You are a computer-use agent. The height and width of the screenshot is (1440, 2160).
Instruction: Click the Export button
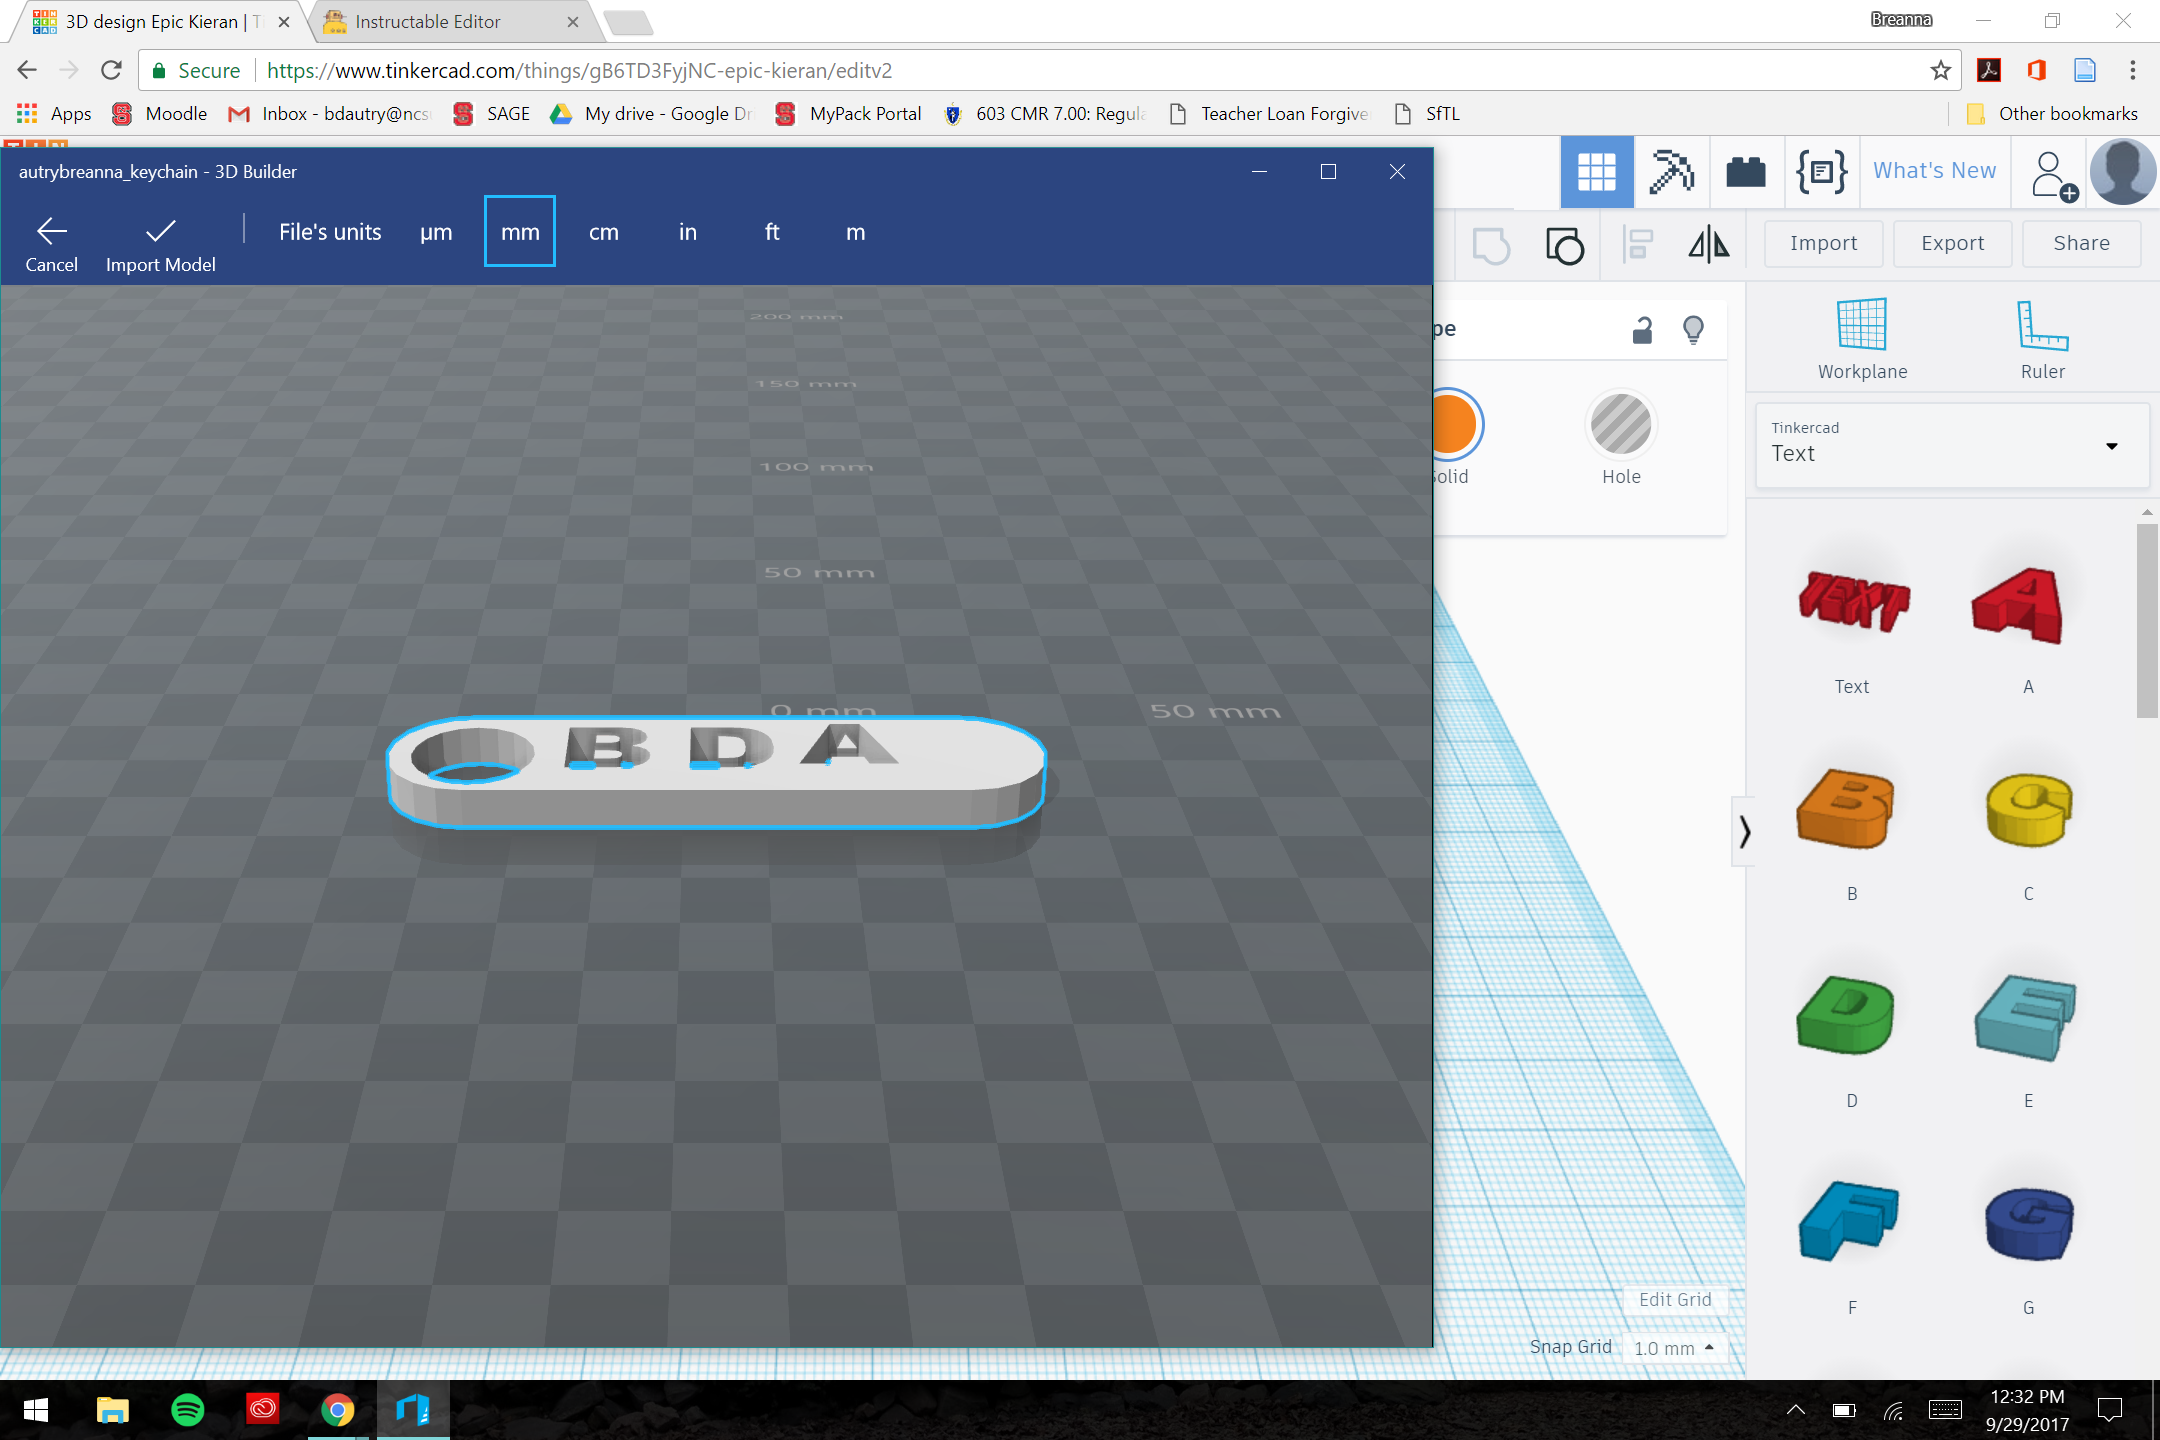pyautogui.click(x=1951, y=243)
